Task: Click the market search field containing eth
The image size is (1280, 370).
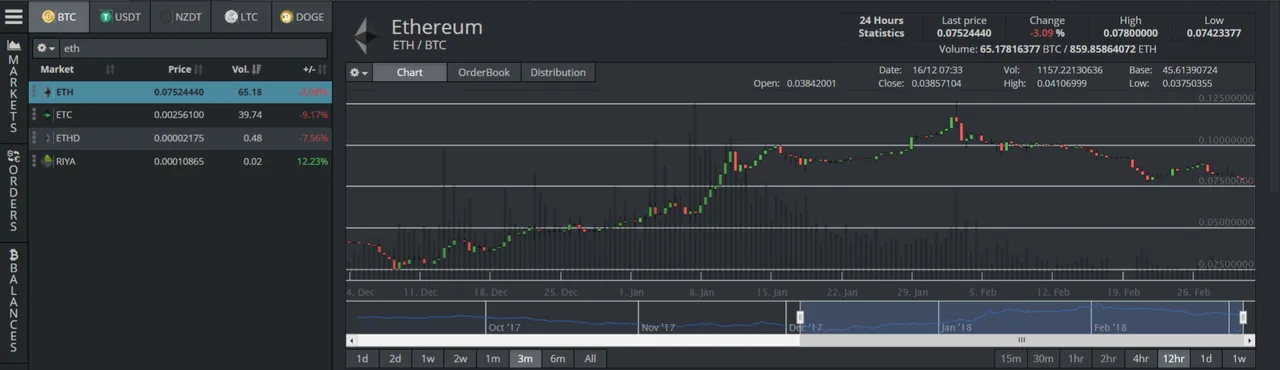Action: click(x=193, y=48)
